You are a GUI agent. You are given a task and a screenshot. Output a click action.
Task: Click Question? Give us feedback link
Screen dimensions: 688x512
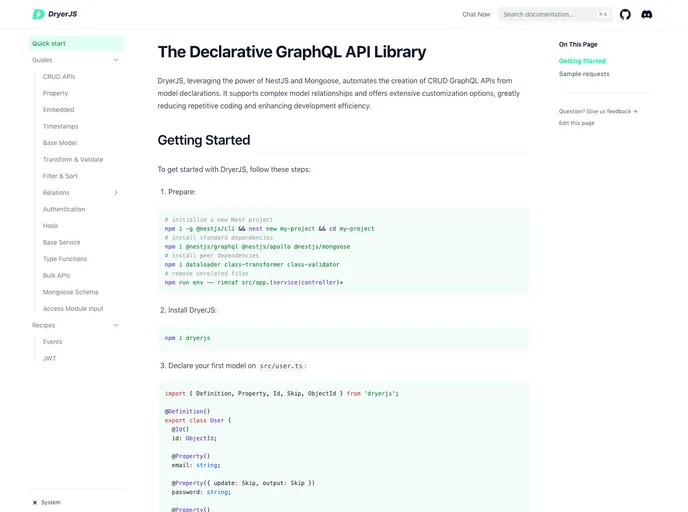click(598, 111)
